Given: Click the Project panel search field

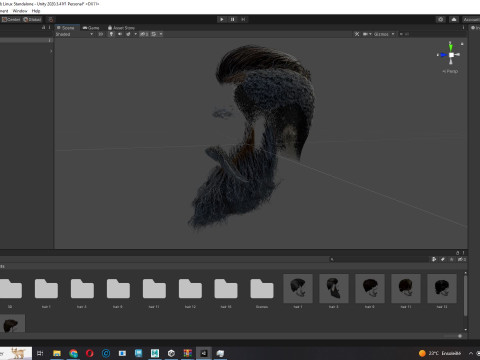Looking at the screenshot, I should click(378, 259).
